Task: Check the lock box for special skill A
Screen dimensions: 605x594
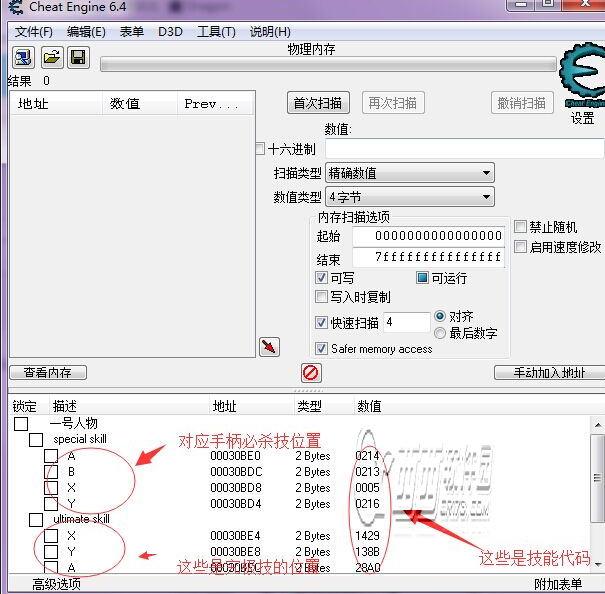Action: pyautogui.click(x=51, y=455)
